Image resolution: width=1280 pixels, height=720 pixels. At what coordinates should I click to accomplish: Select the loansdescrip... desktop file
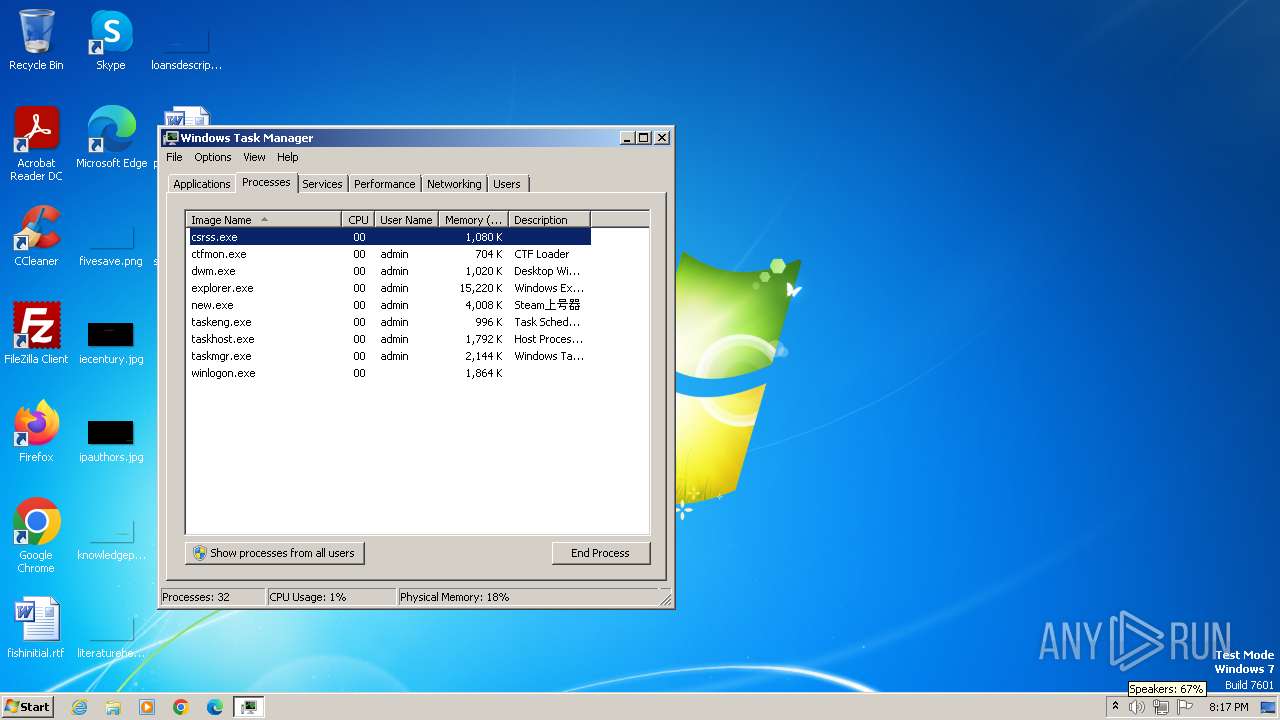pos(186,47)
